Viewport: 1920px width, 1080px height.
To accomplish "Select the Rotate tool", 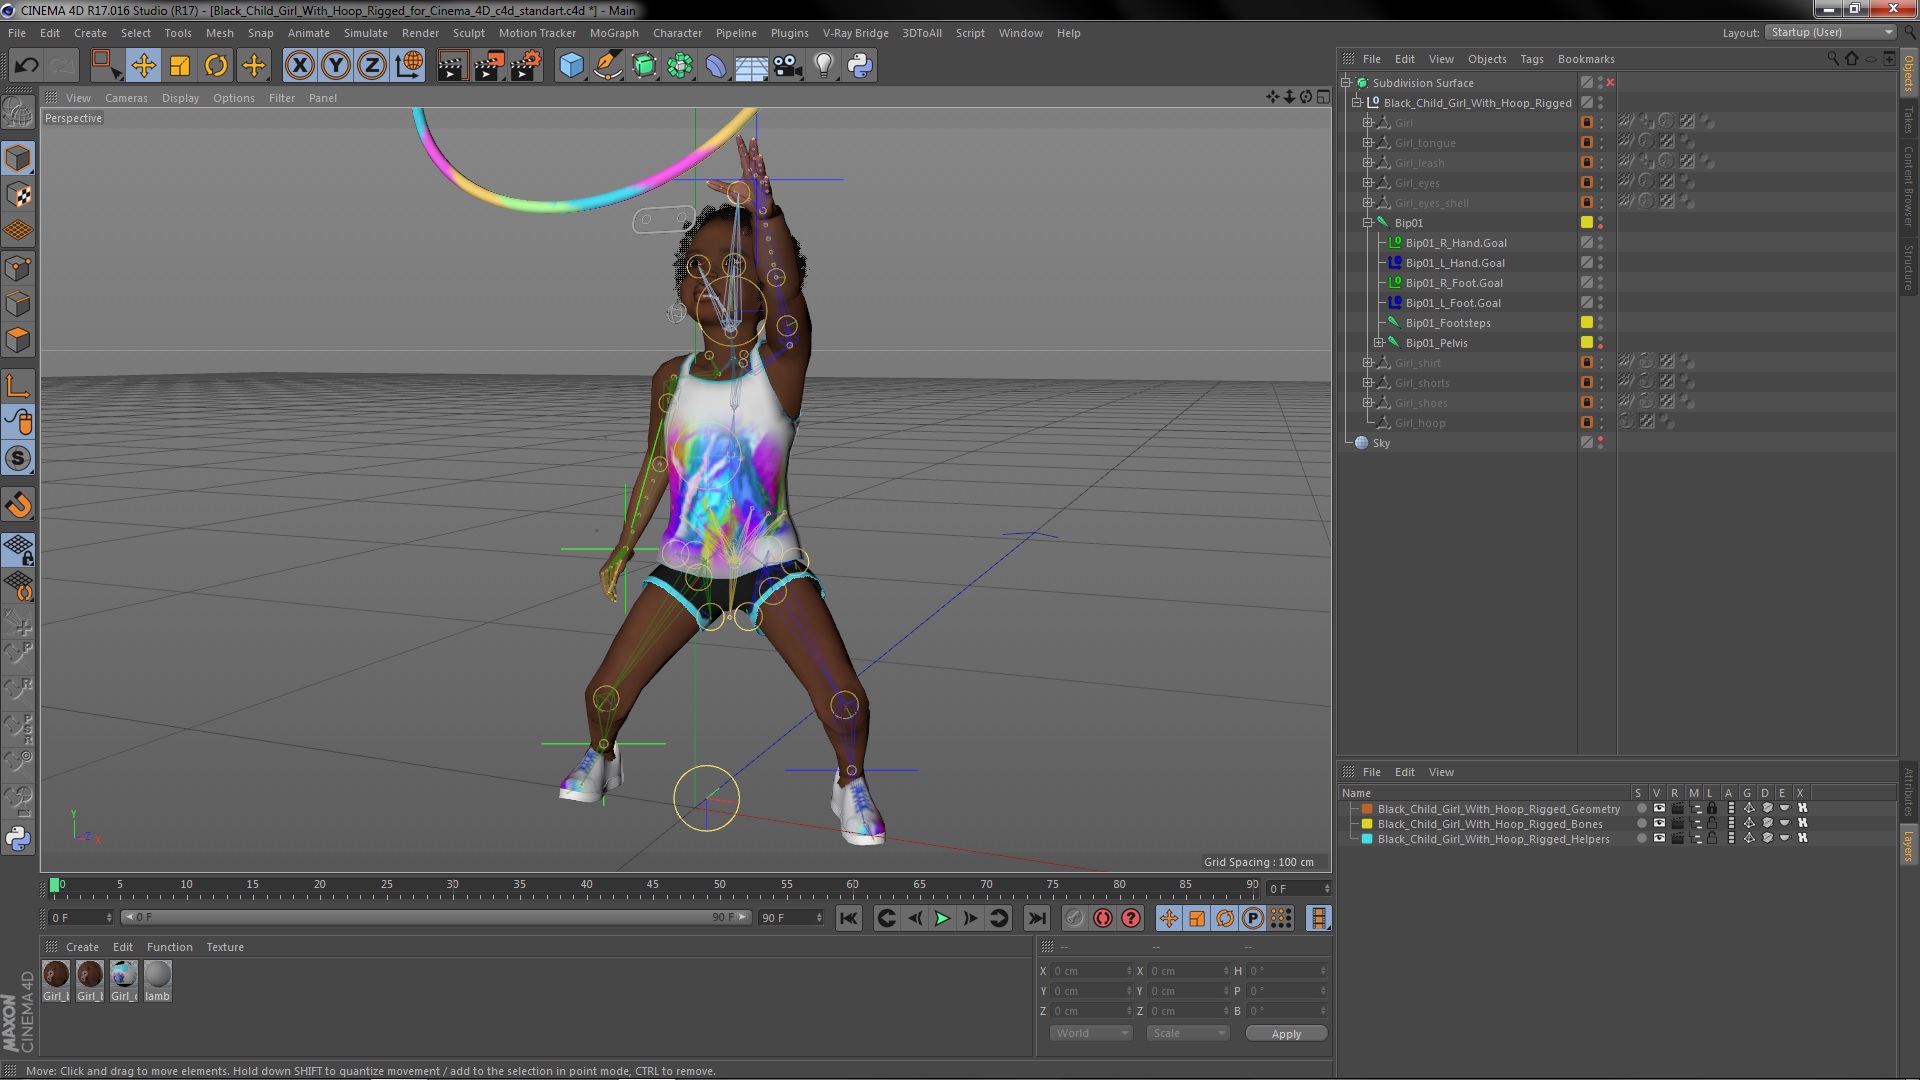I will (216, 66).
